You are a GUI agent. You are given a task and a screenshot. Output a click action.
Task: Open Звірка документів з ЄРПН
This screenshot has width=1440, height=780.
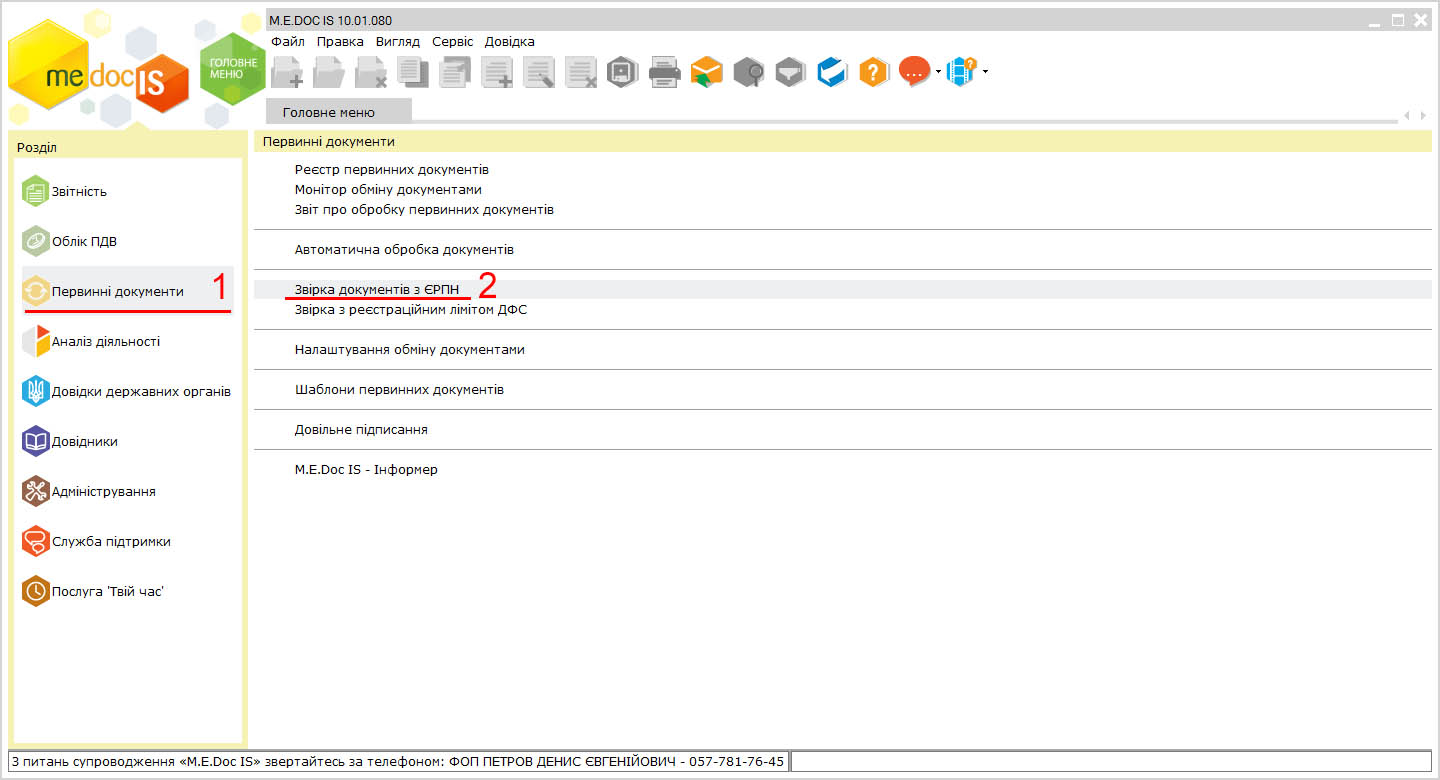(377, 289)
